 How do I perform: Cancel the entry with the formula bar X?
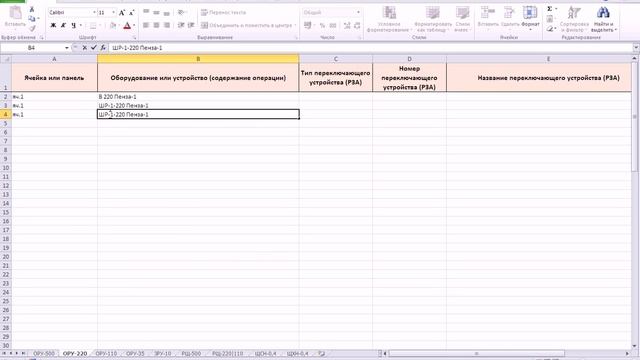click(x=84, y=48)
